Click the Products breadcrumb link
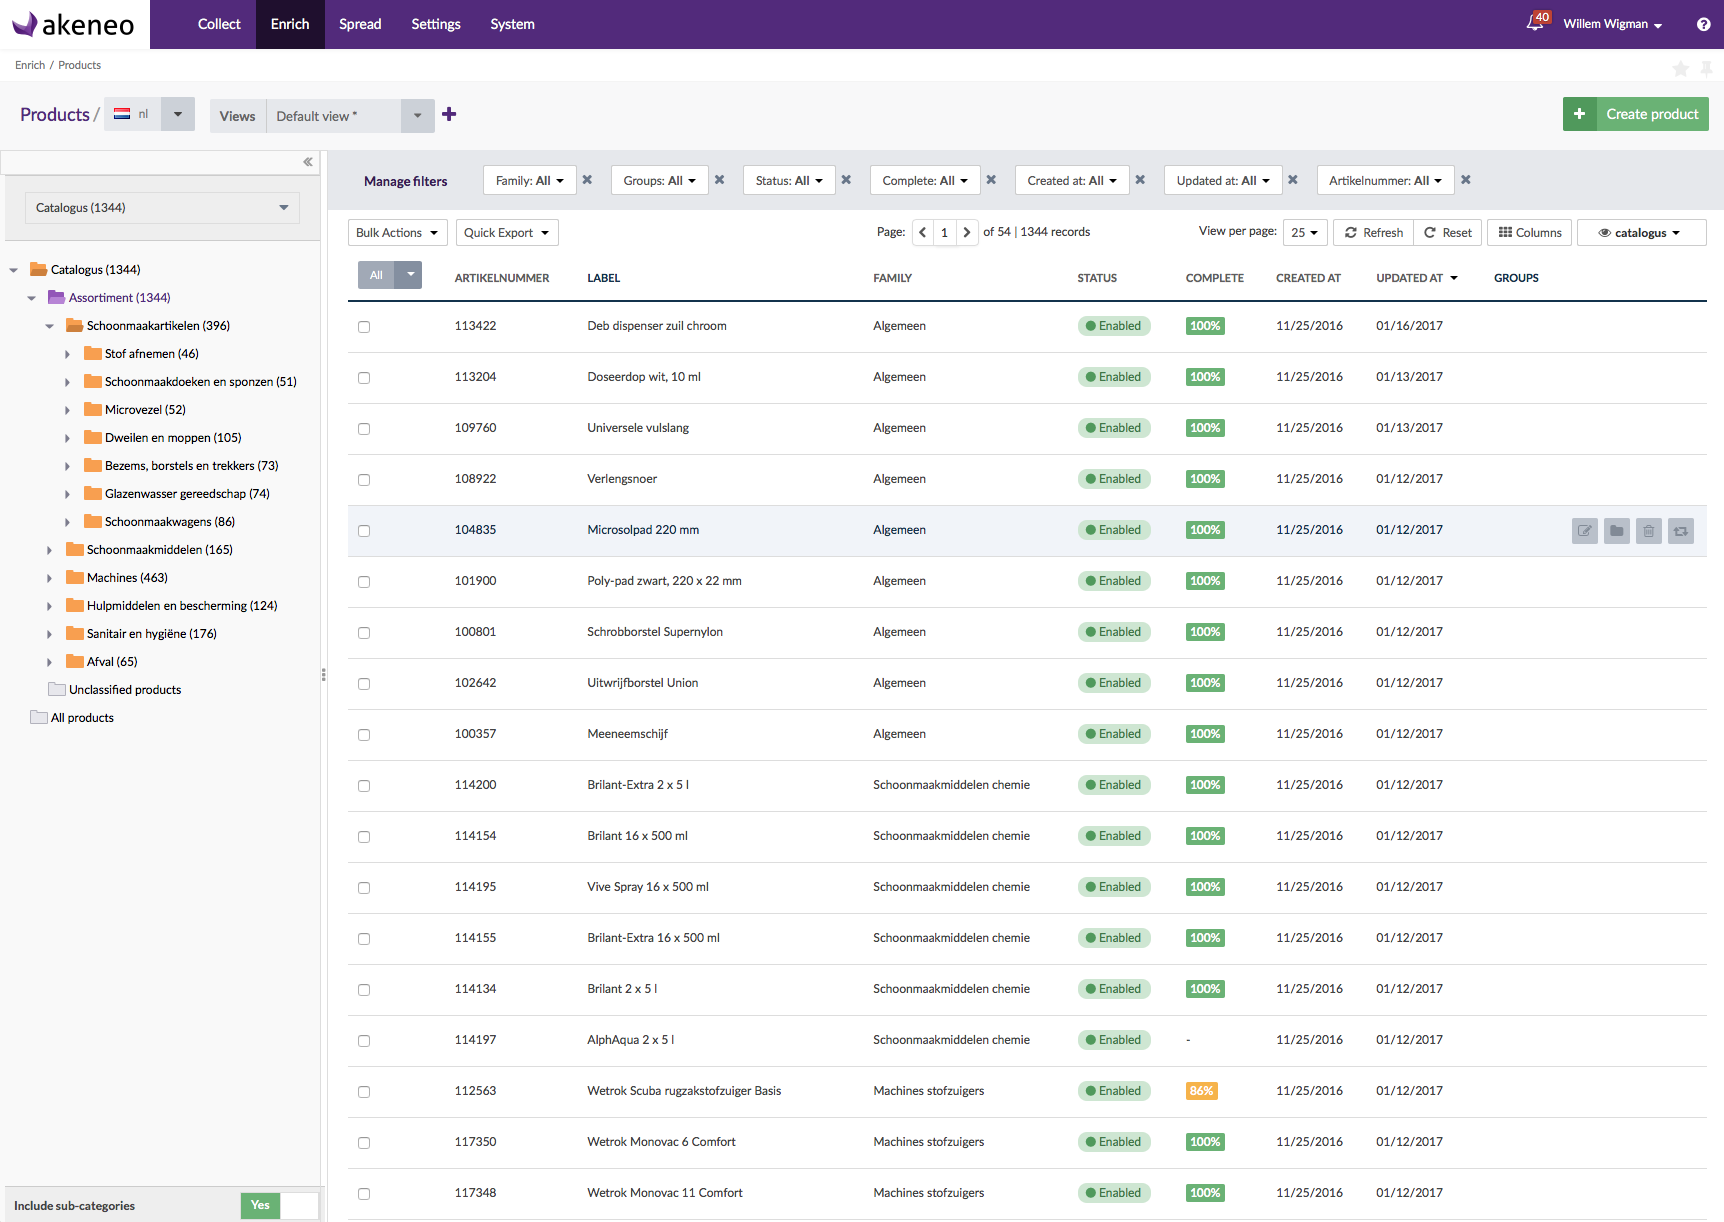 tap(79, 65)
